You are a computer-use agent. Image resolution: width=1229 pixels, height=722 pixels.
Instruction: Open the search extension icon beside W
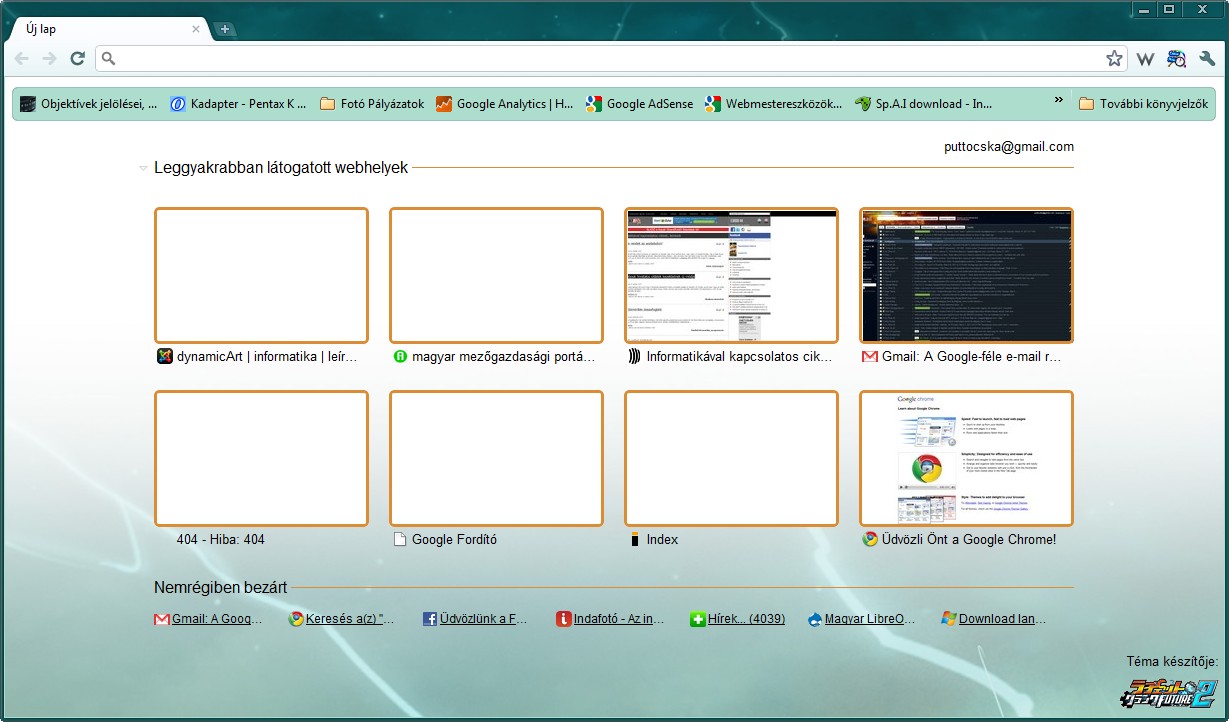click(x=1176, y=59)
